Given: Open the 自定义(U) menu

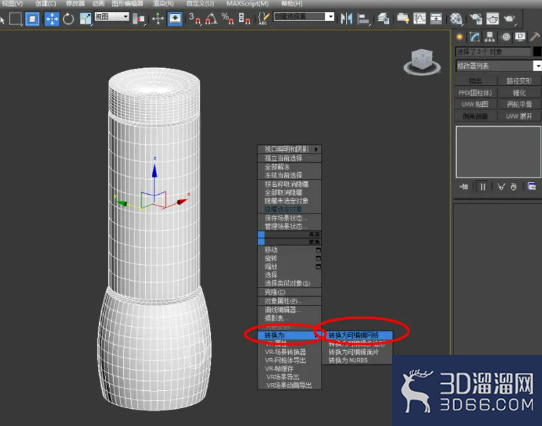Looking at the screenshot, I should pos(200,4).
